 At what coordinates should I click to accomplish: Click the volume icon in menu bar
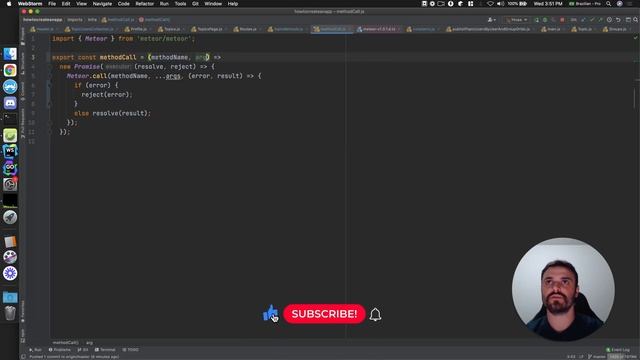[500, 4]
